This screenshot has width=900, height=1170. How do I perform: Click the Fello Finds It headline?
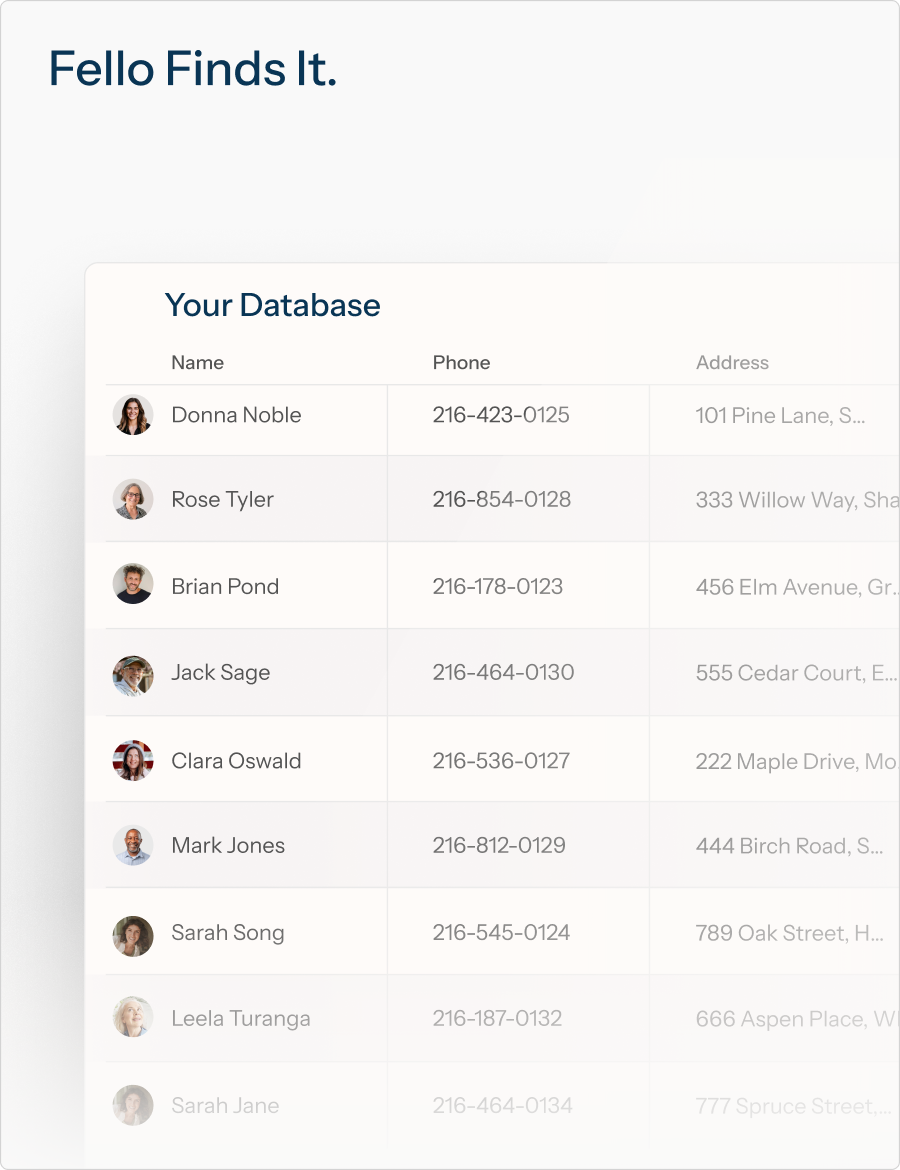pyautogui.click(x=193, y=69)
